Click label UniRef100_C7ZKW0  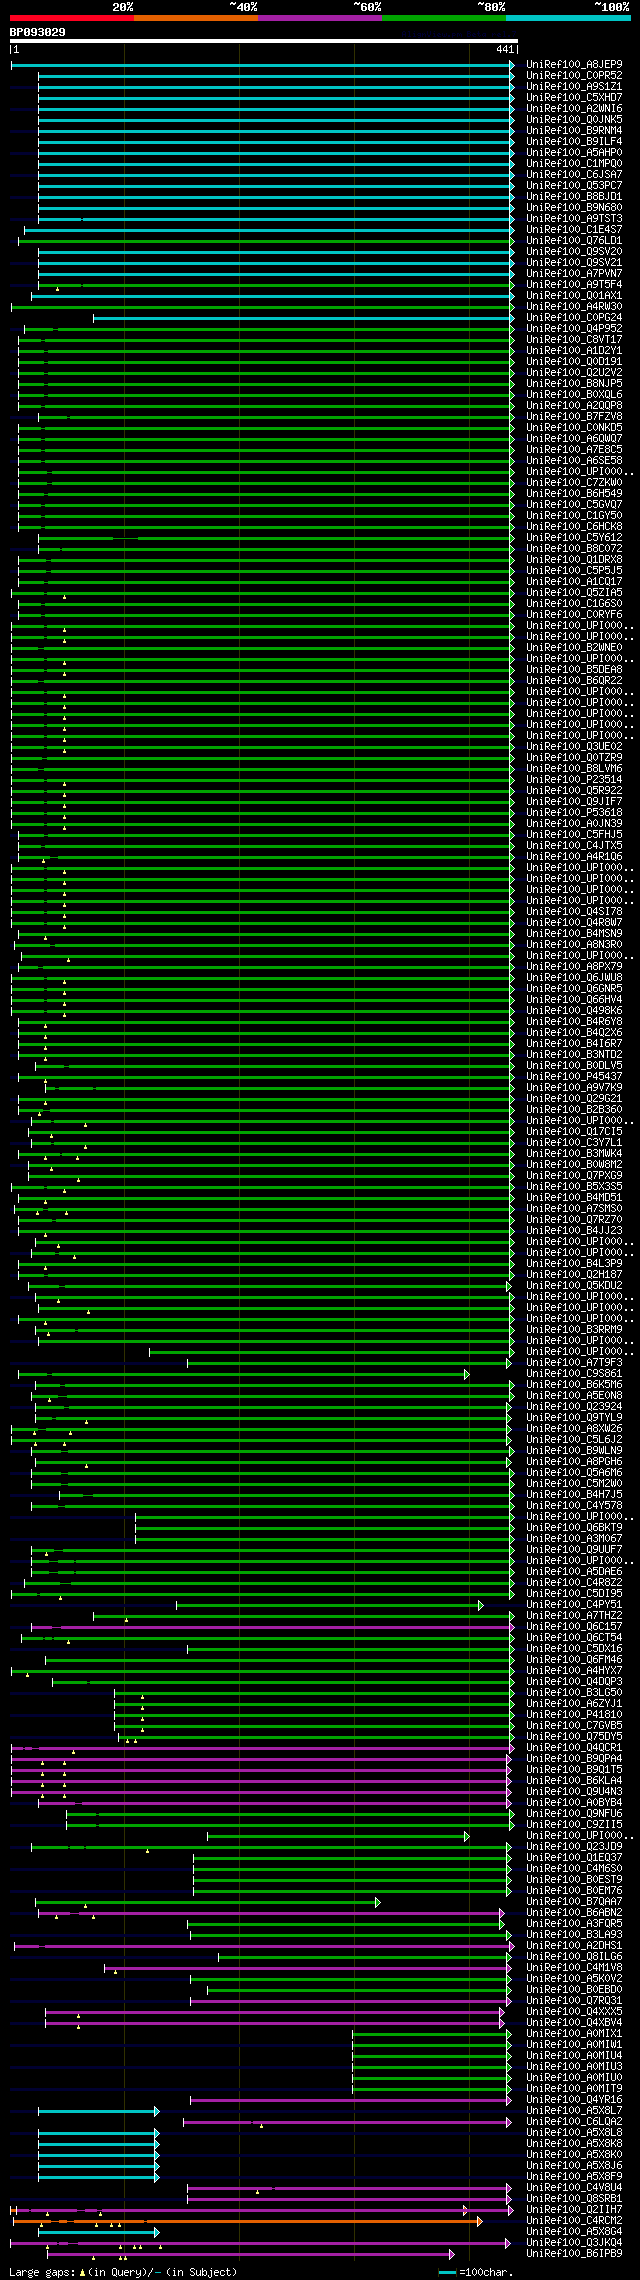(574, 483)
